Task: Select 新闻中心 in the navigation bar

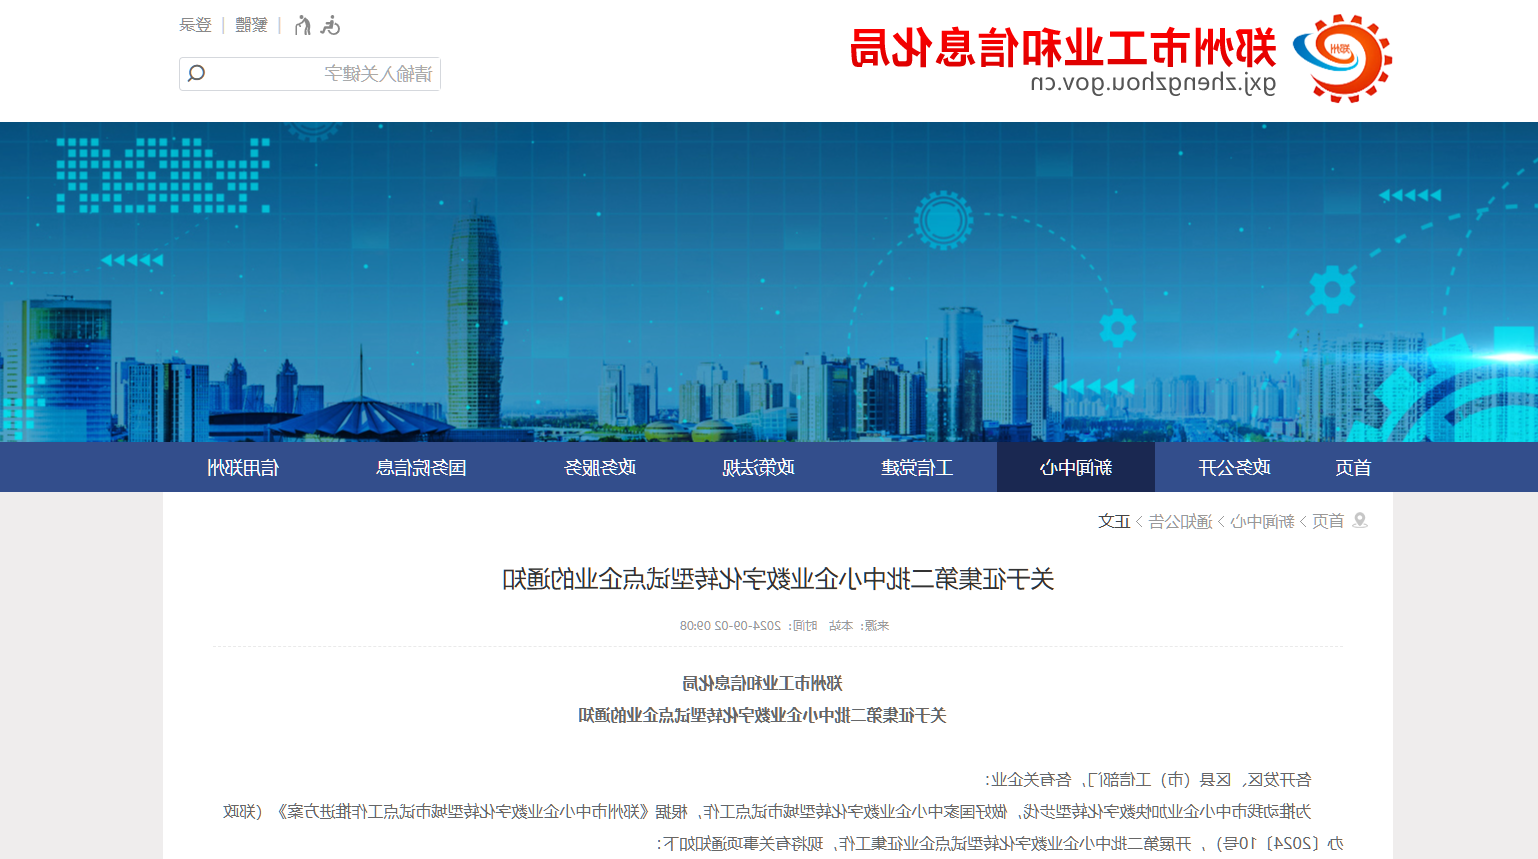Action: click(x=1076, y=467)
